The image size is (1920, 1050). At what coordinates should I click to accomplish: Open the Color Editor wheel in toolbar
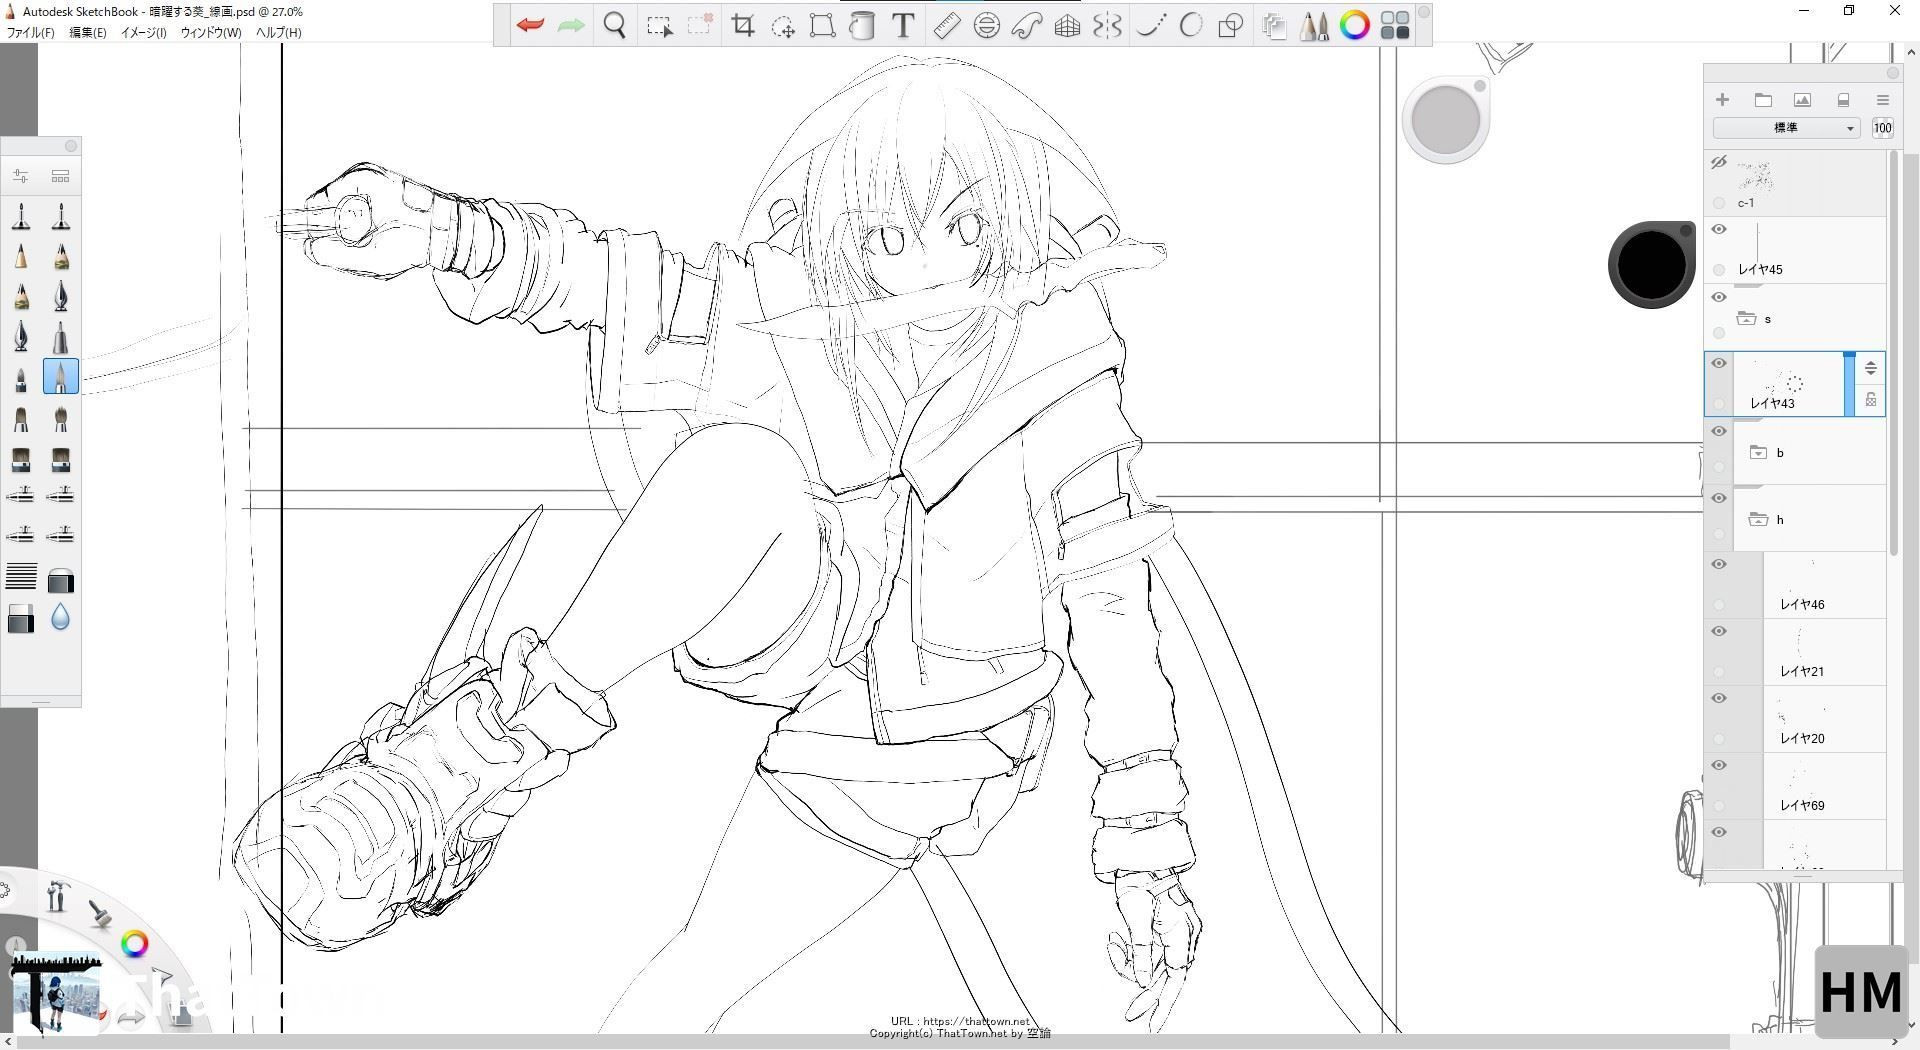point(1354,25)
